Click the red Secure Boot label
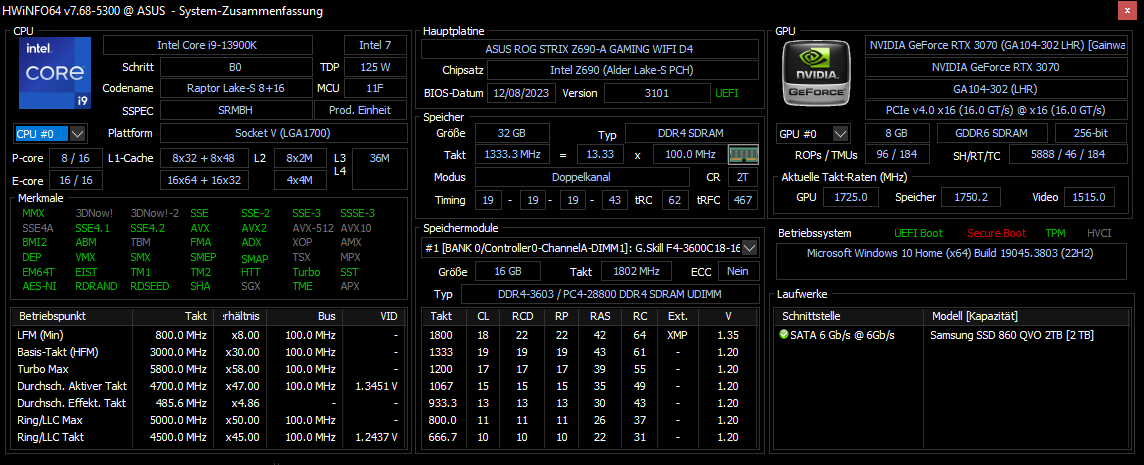The image size is (1144, 465). [997, 234]
